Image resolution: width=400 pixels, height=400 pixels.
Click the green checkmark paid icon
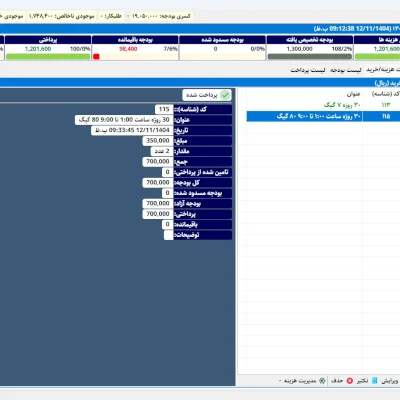(225, 95)
